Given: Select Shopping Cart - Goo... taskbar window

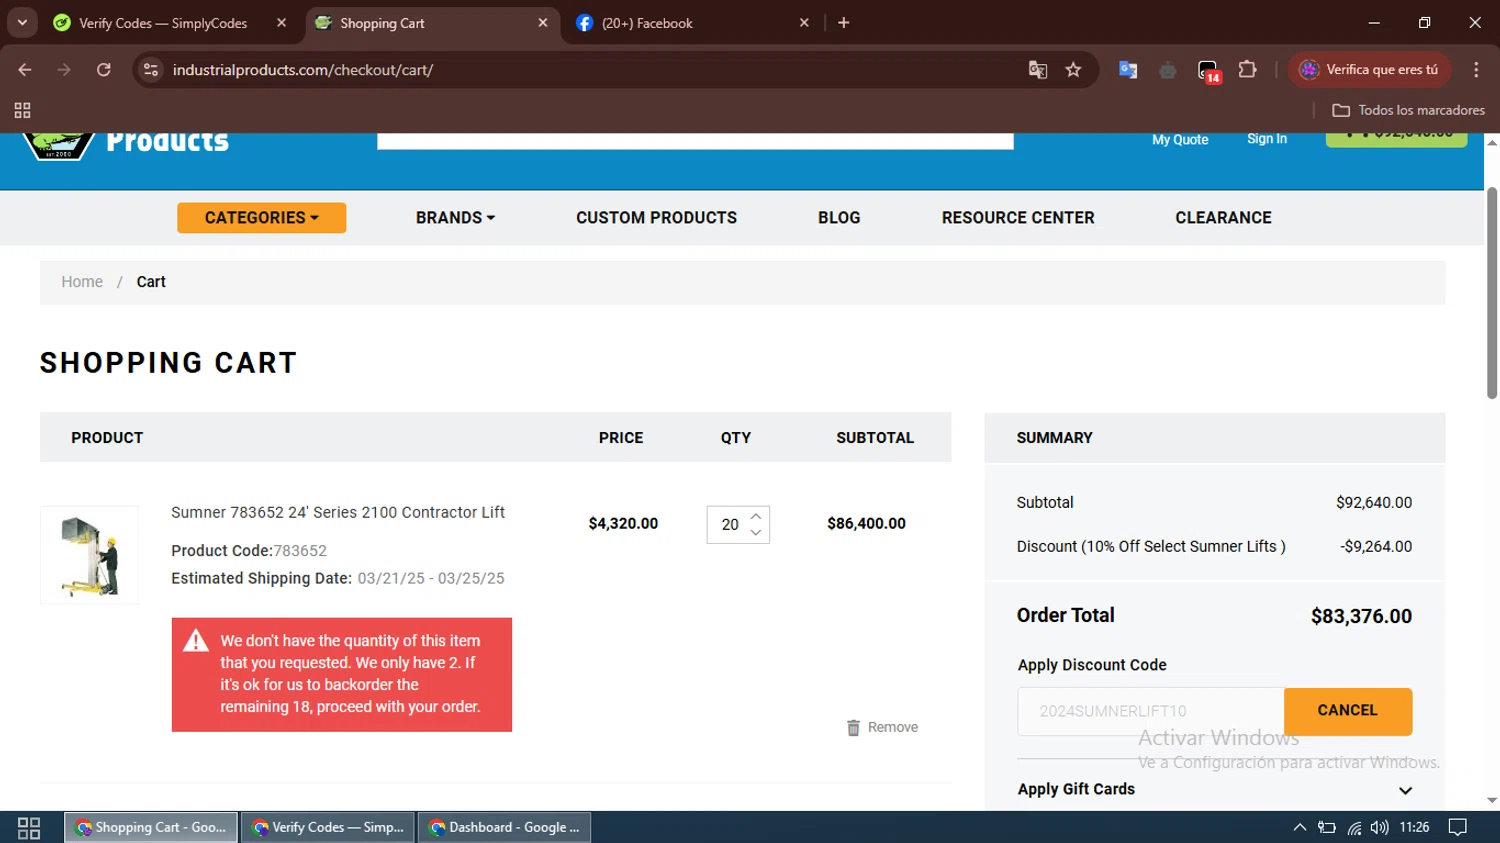Looking at the screenshot, I should pyautogui.click(x=151, y=828).
